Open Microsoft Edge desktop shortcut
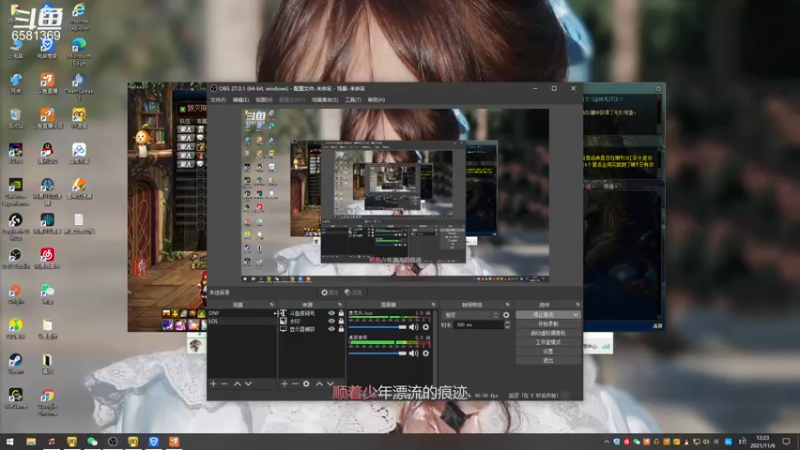The height and width of the screenshot is (450, 800). click(x=79, y=52)
